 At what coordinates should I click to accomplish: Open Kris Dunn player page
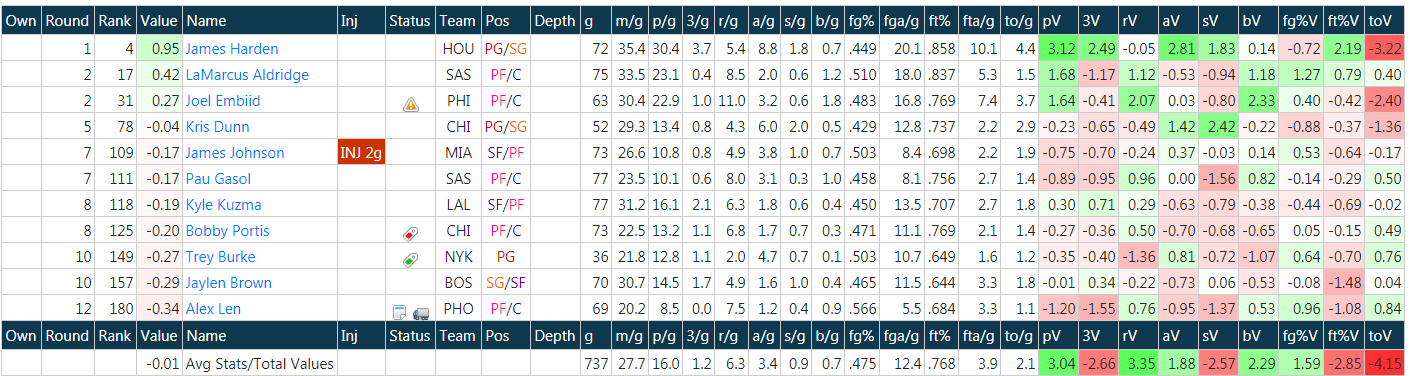point(218,127)
